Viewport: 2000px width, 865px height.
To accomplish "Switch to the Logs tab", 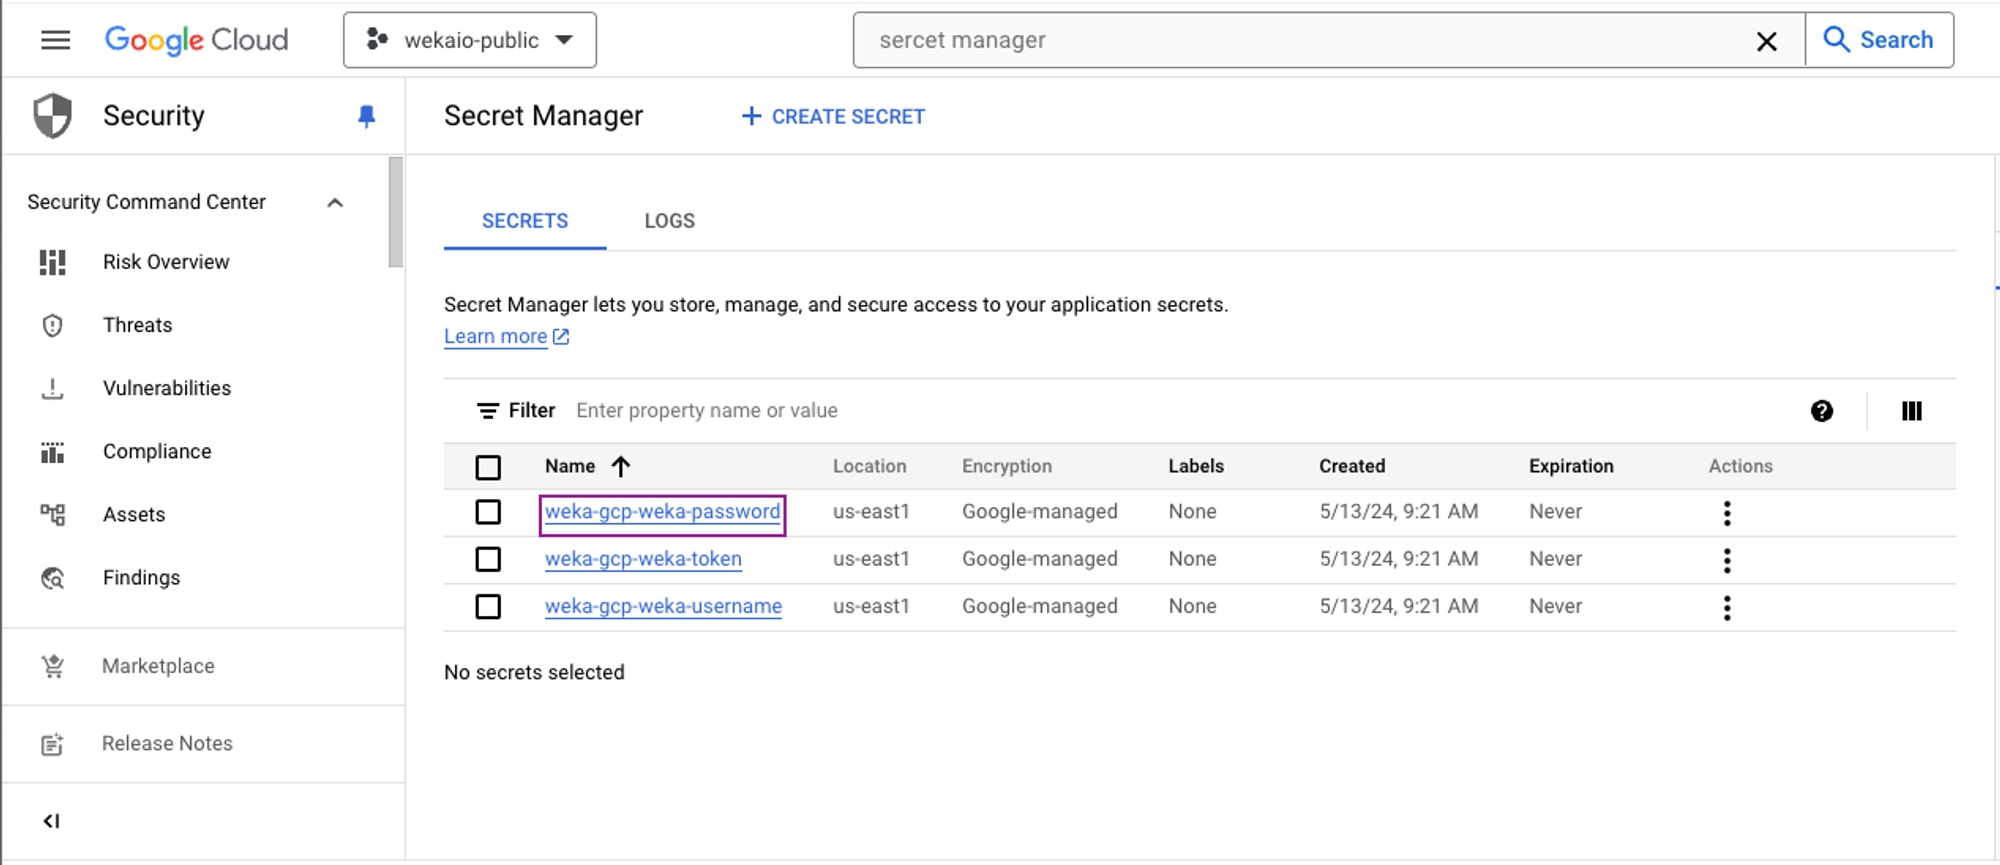I will point(669,221).
